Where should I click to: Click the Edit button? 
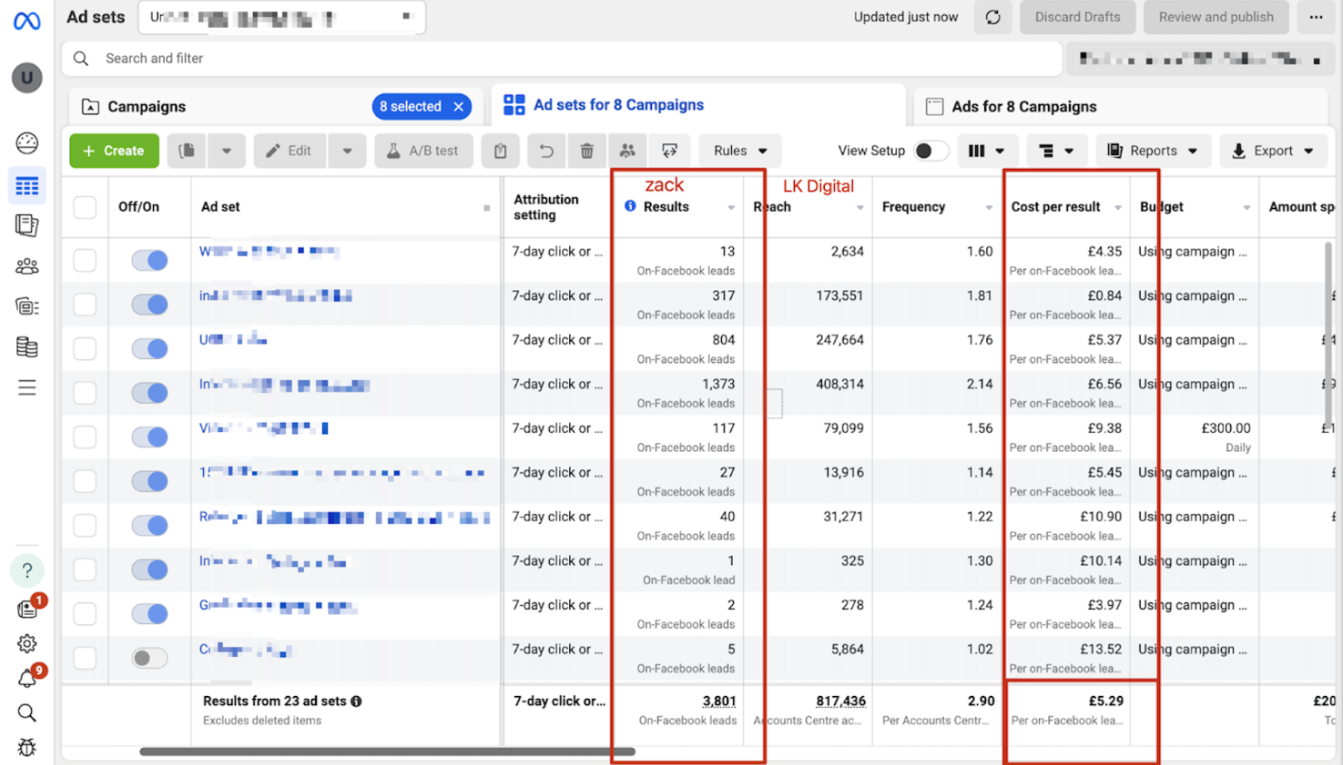click(289, 151)
